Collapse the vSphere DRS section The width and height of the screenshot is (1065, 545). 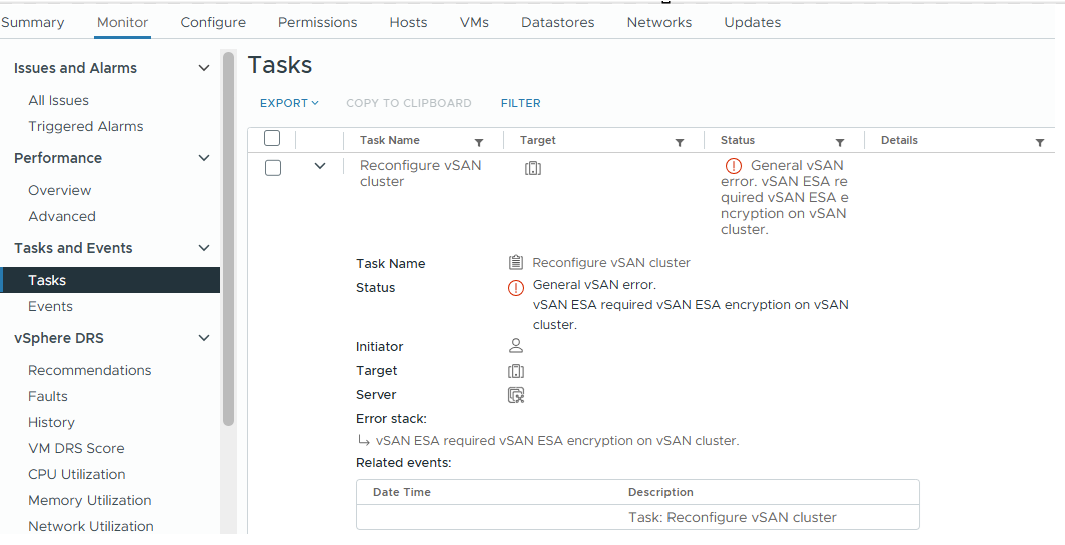[x=204, y=338]
